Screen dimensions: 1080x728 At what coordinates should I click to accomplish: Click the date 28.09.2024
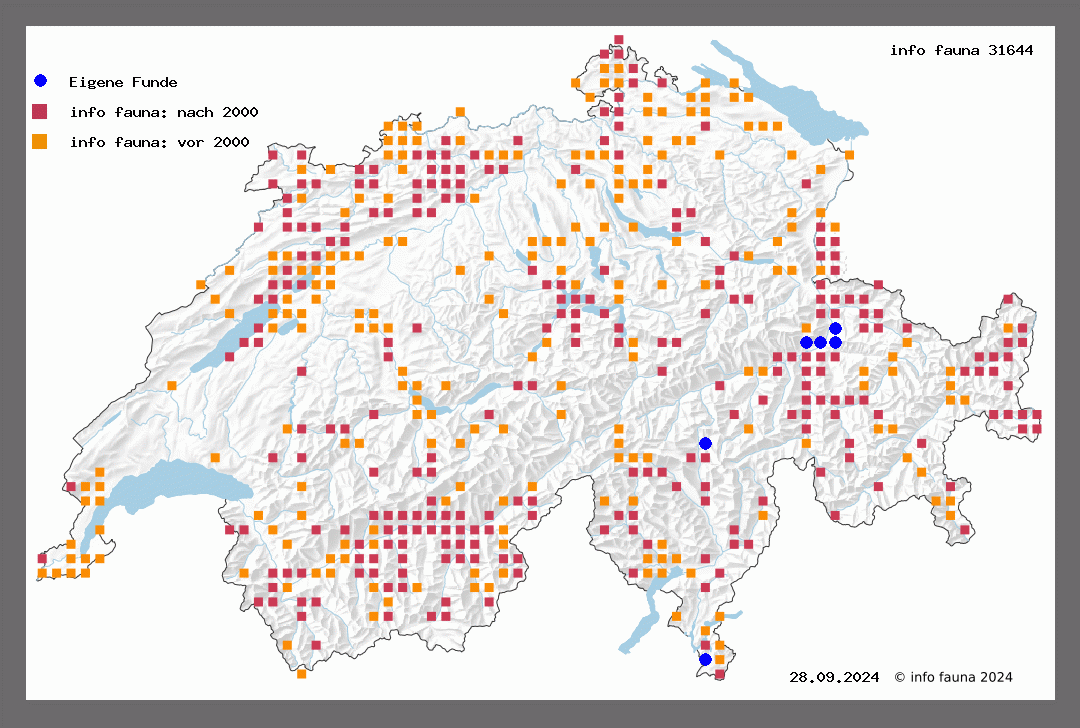(834, 677)
